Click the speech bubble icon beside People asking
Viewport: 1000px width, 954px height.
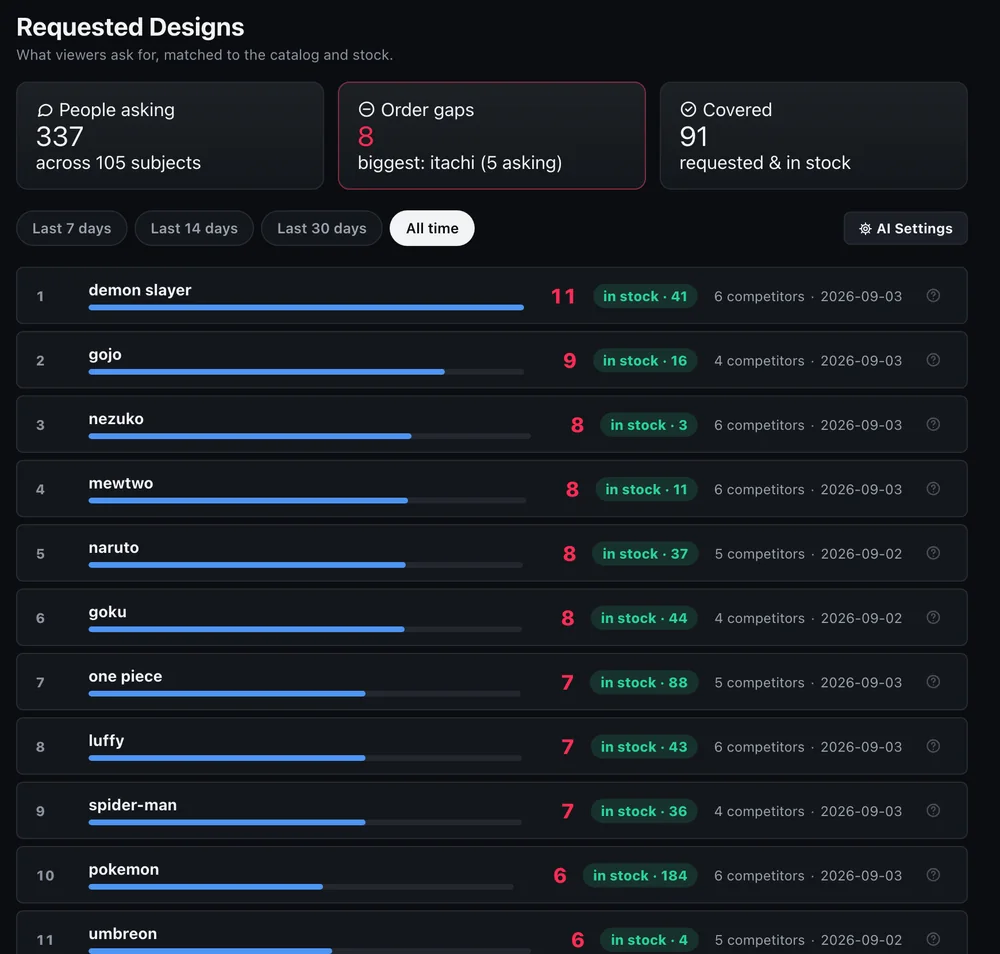tap(45, 110)
